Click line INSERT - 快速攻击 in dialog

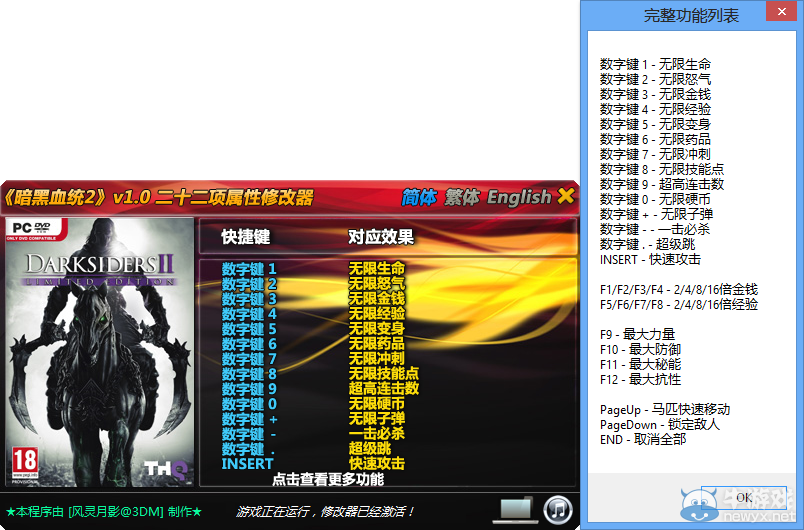(650, 259)
